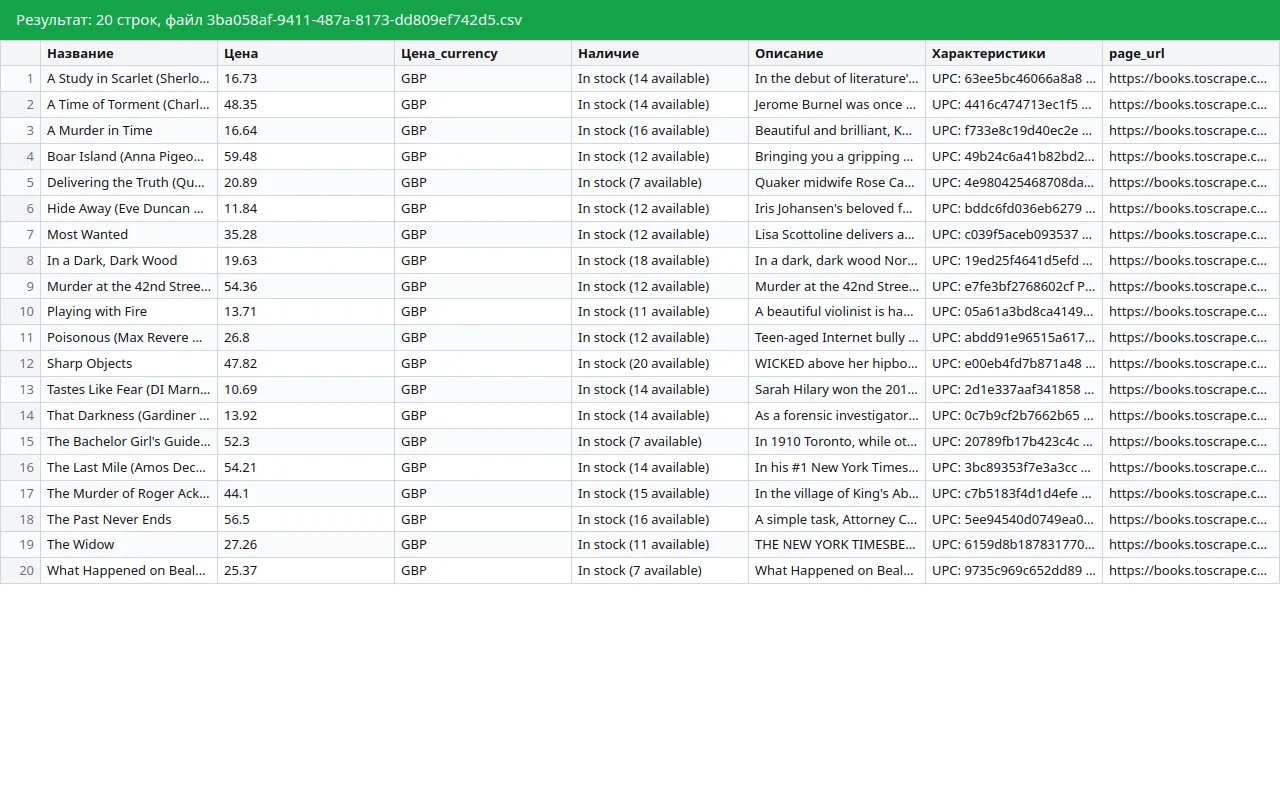Image resolution: width=1280 pixels, height=800 pixels.
Task: Select the price cell 48.35
Action: (x=306, y=105)
